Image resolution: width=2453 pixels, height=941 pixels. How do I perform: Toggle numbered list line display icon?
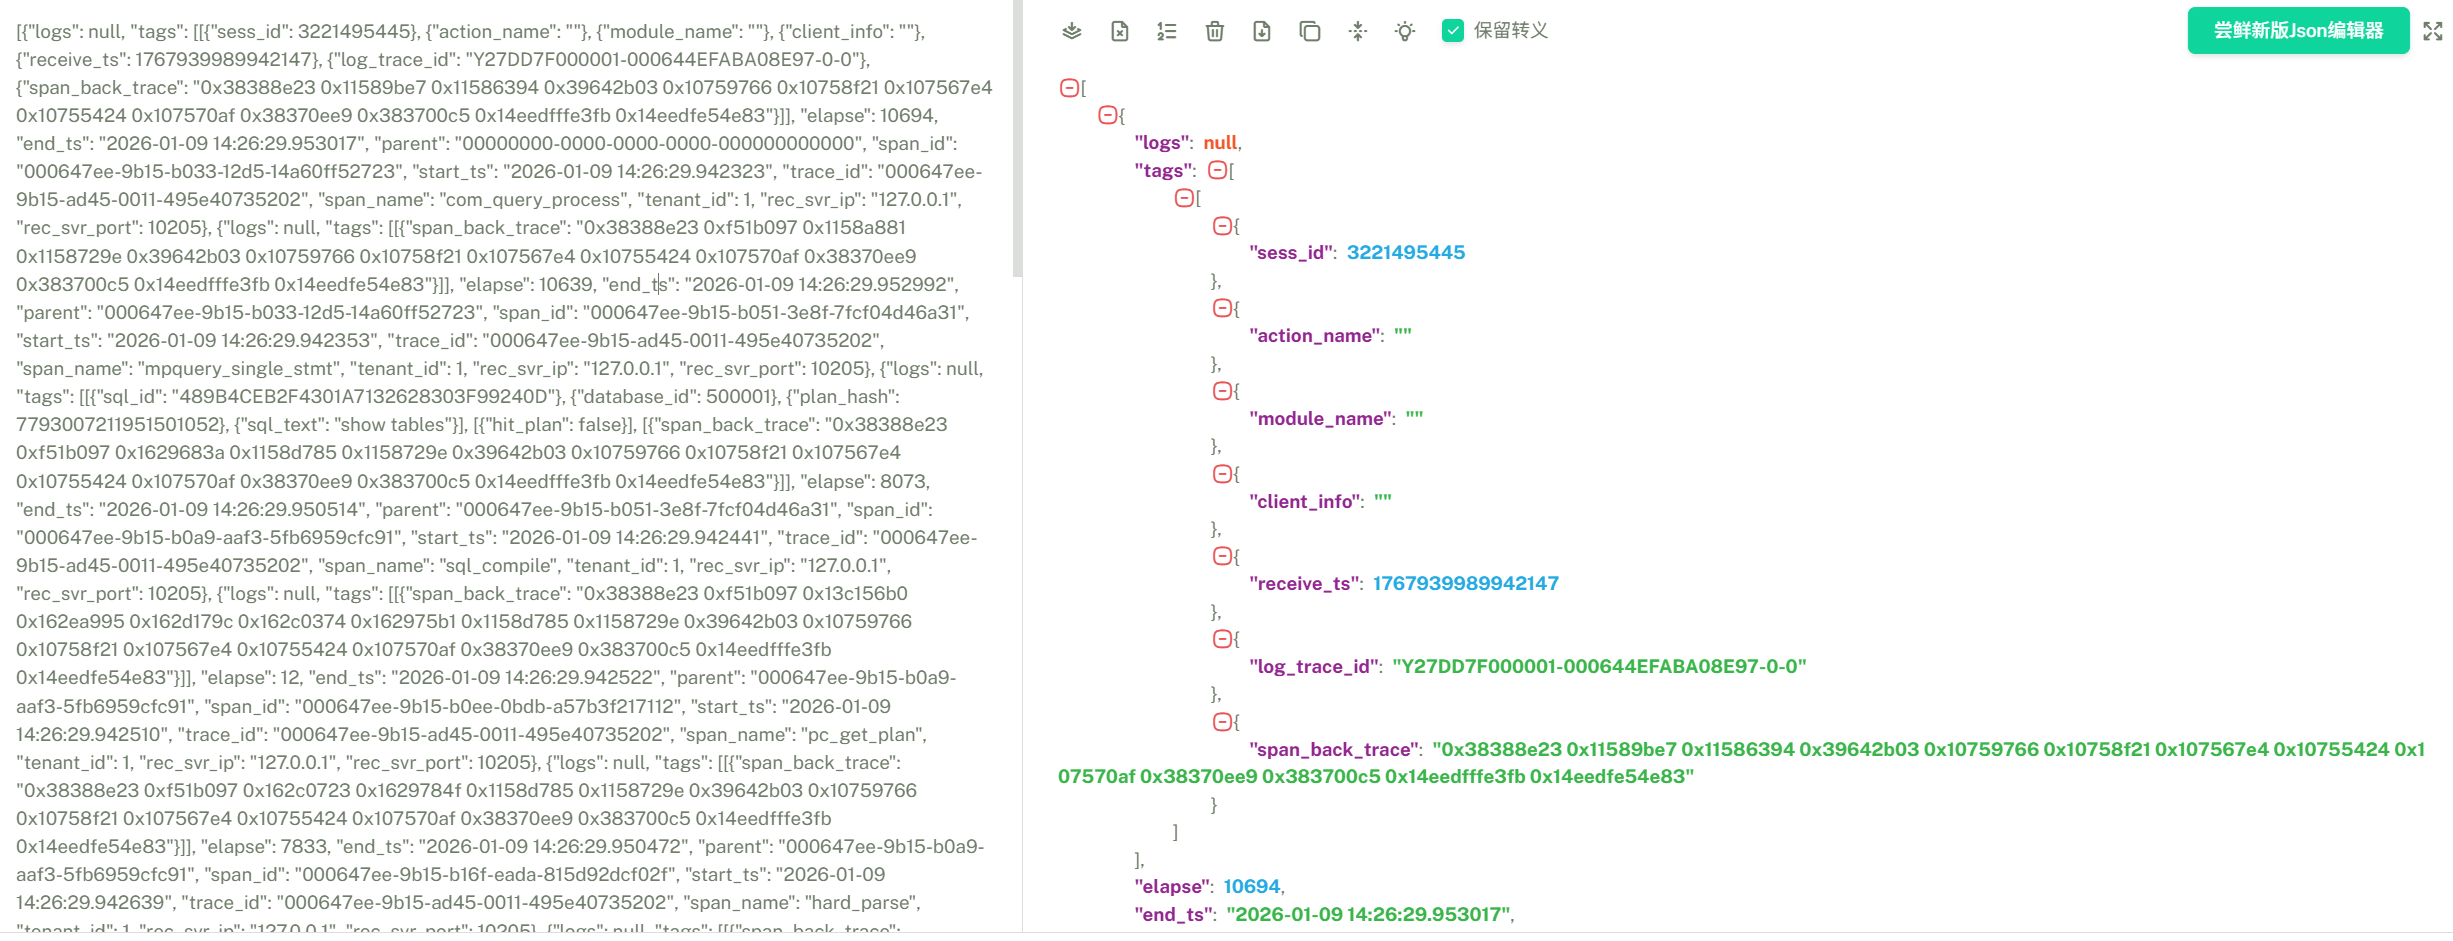pos(1167,31)
